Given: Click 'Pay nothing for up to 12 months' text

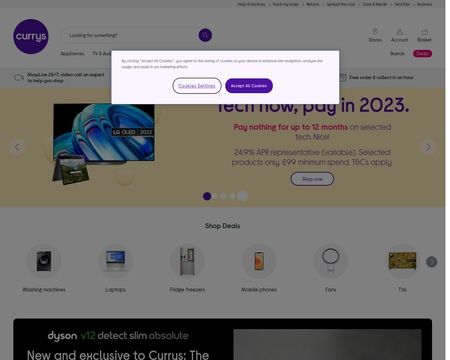Looking at the screenshot, I should coord(291,127).
